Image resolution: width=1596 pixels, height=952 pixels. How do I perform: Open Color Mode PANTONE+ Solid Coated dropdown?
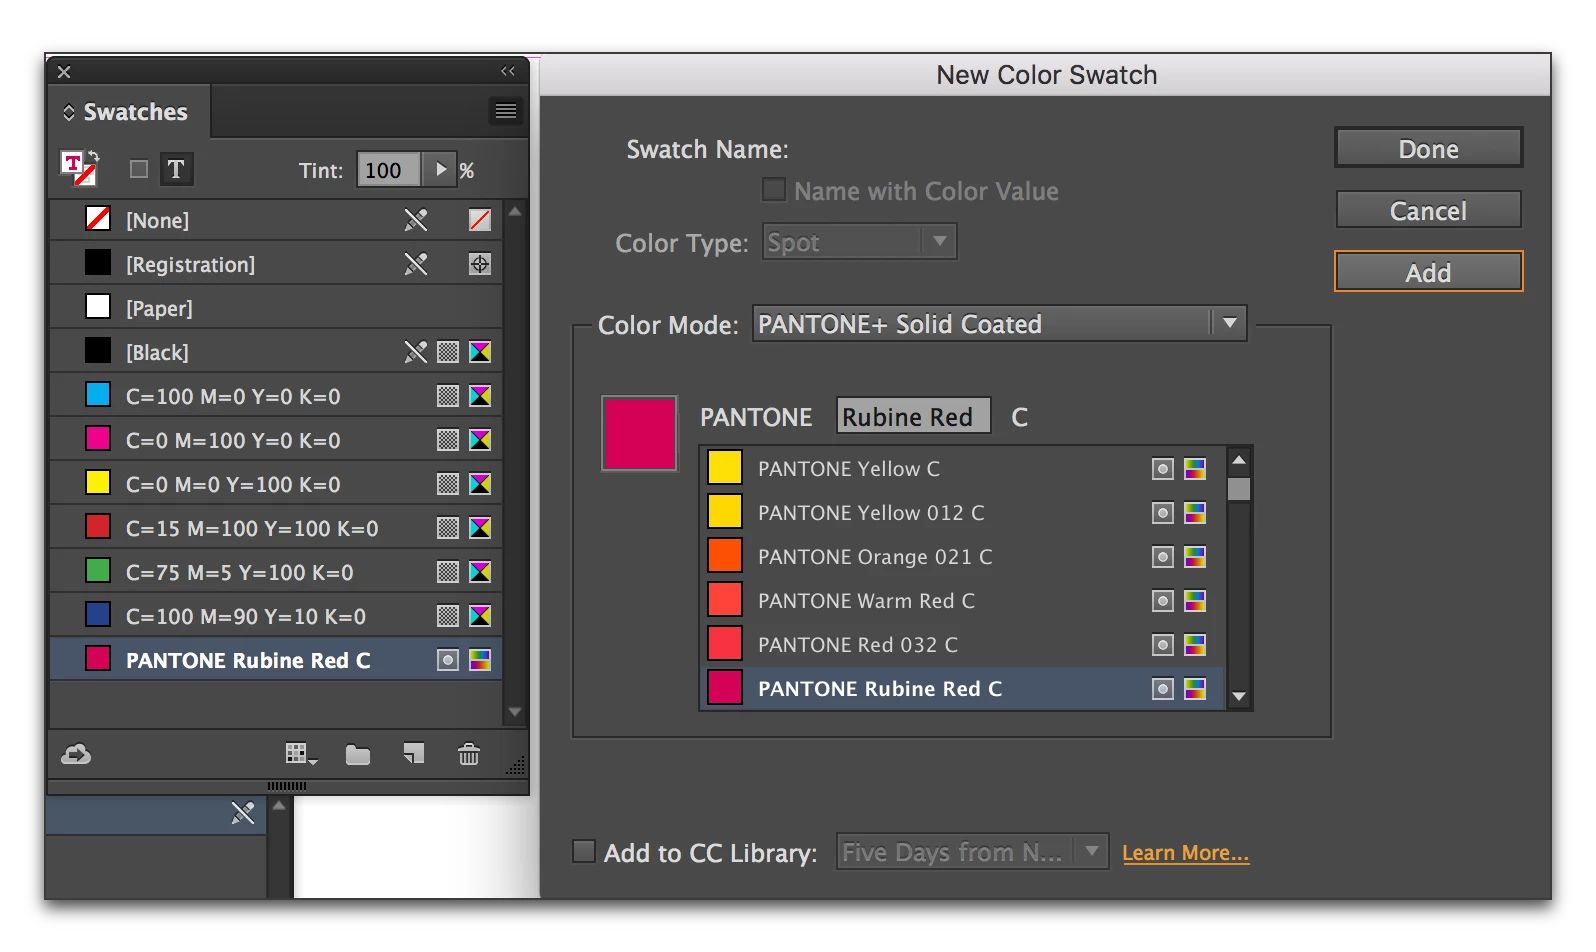[999, 323]
